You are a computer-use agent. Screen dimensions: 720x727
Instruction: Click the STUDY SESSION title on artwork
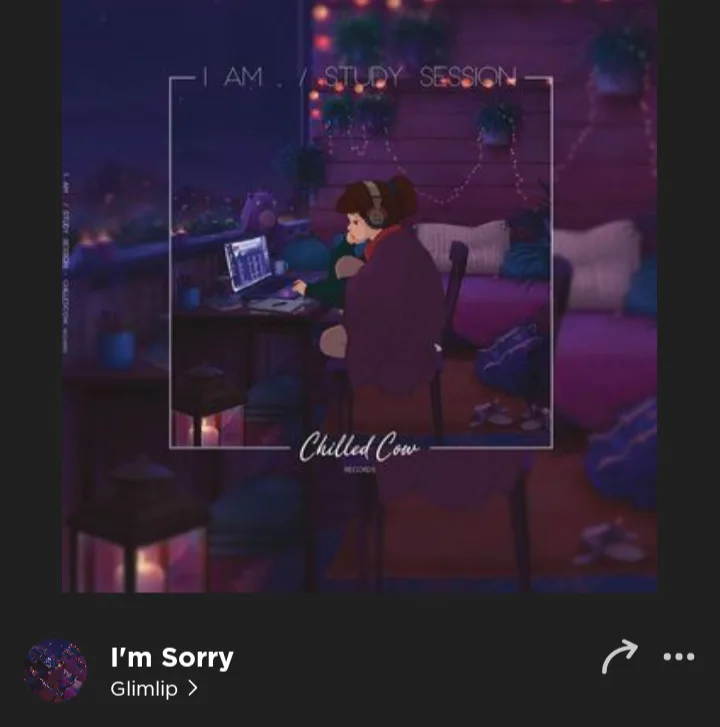(x=420, y=77)
